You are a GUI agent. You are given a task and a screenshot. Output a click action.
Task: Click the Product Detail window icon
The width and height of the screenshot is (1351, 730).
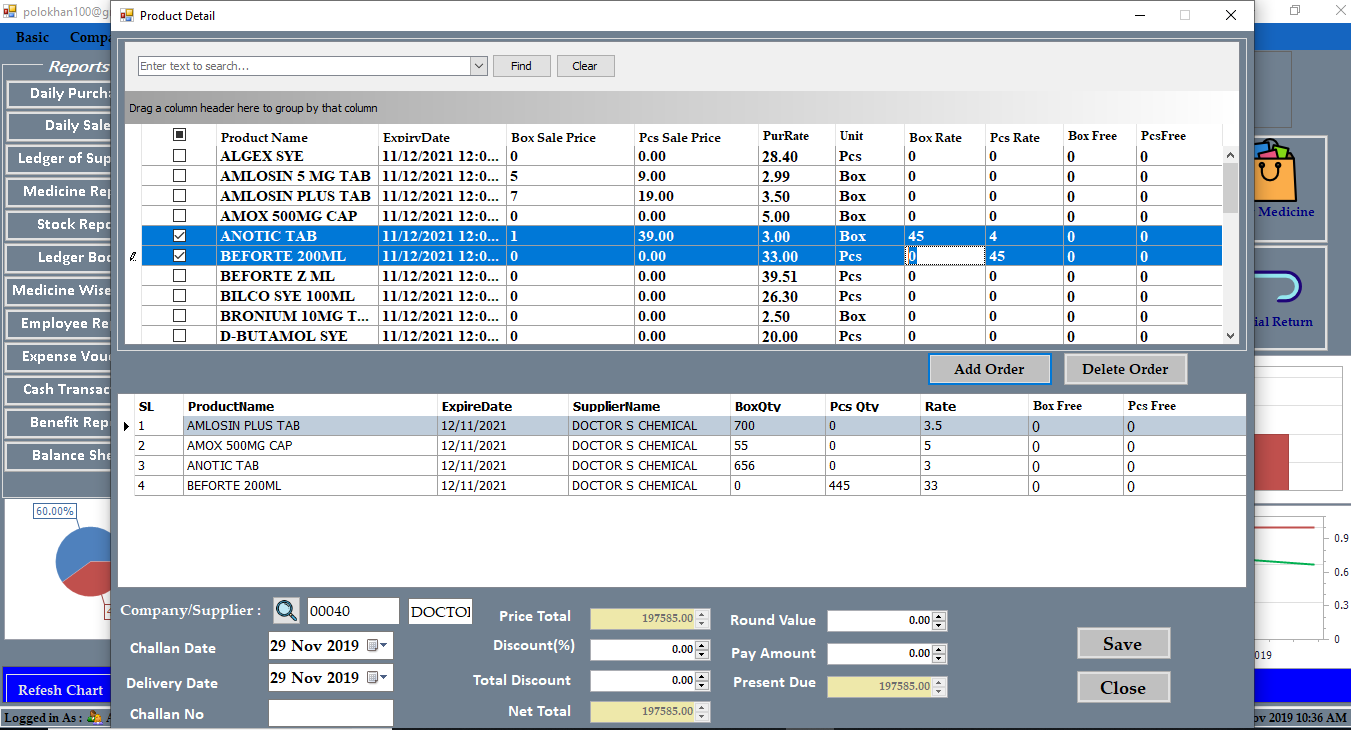(126, 15)
